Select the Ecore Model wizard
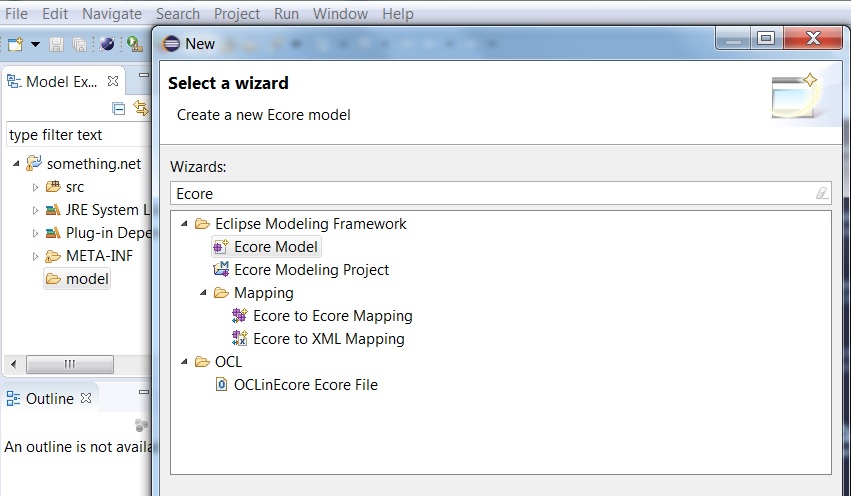This screenshot has height=496, width=851. tap(276, 247)
